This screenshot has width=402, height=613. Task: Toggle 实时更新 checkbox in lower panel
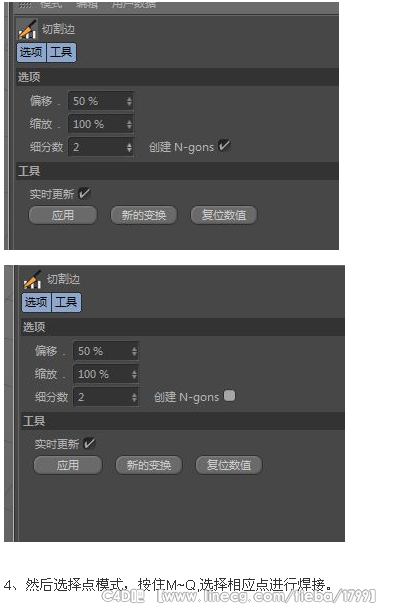pyautogui.click(x=89, y=443)
